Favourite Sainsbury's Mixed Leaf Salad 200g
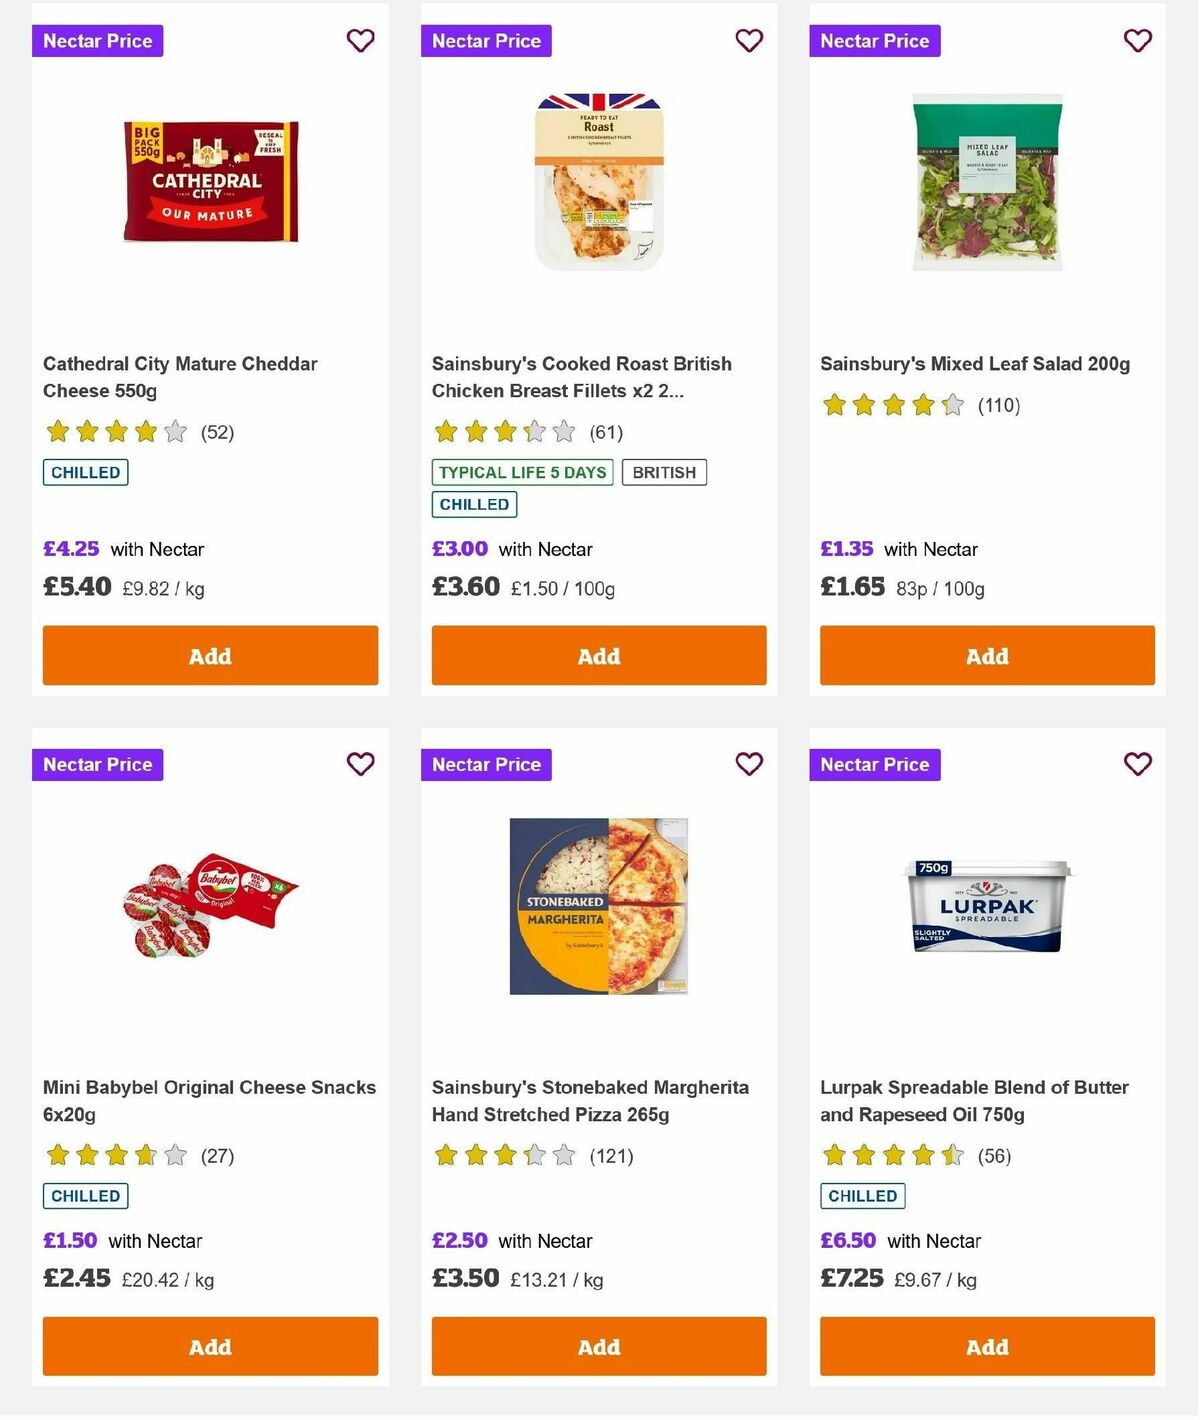The image size is (1200, 1420). coord(1137,41)
